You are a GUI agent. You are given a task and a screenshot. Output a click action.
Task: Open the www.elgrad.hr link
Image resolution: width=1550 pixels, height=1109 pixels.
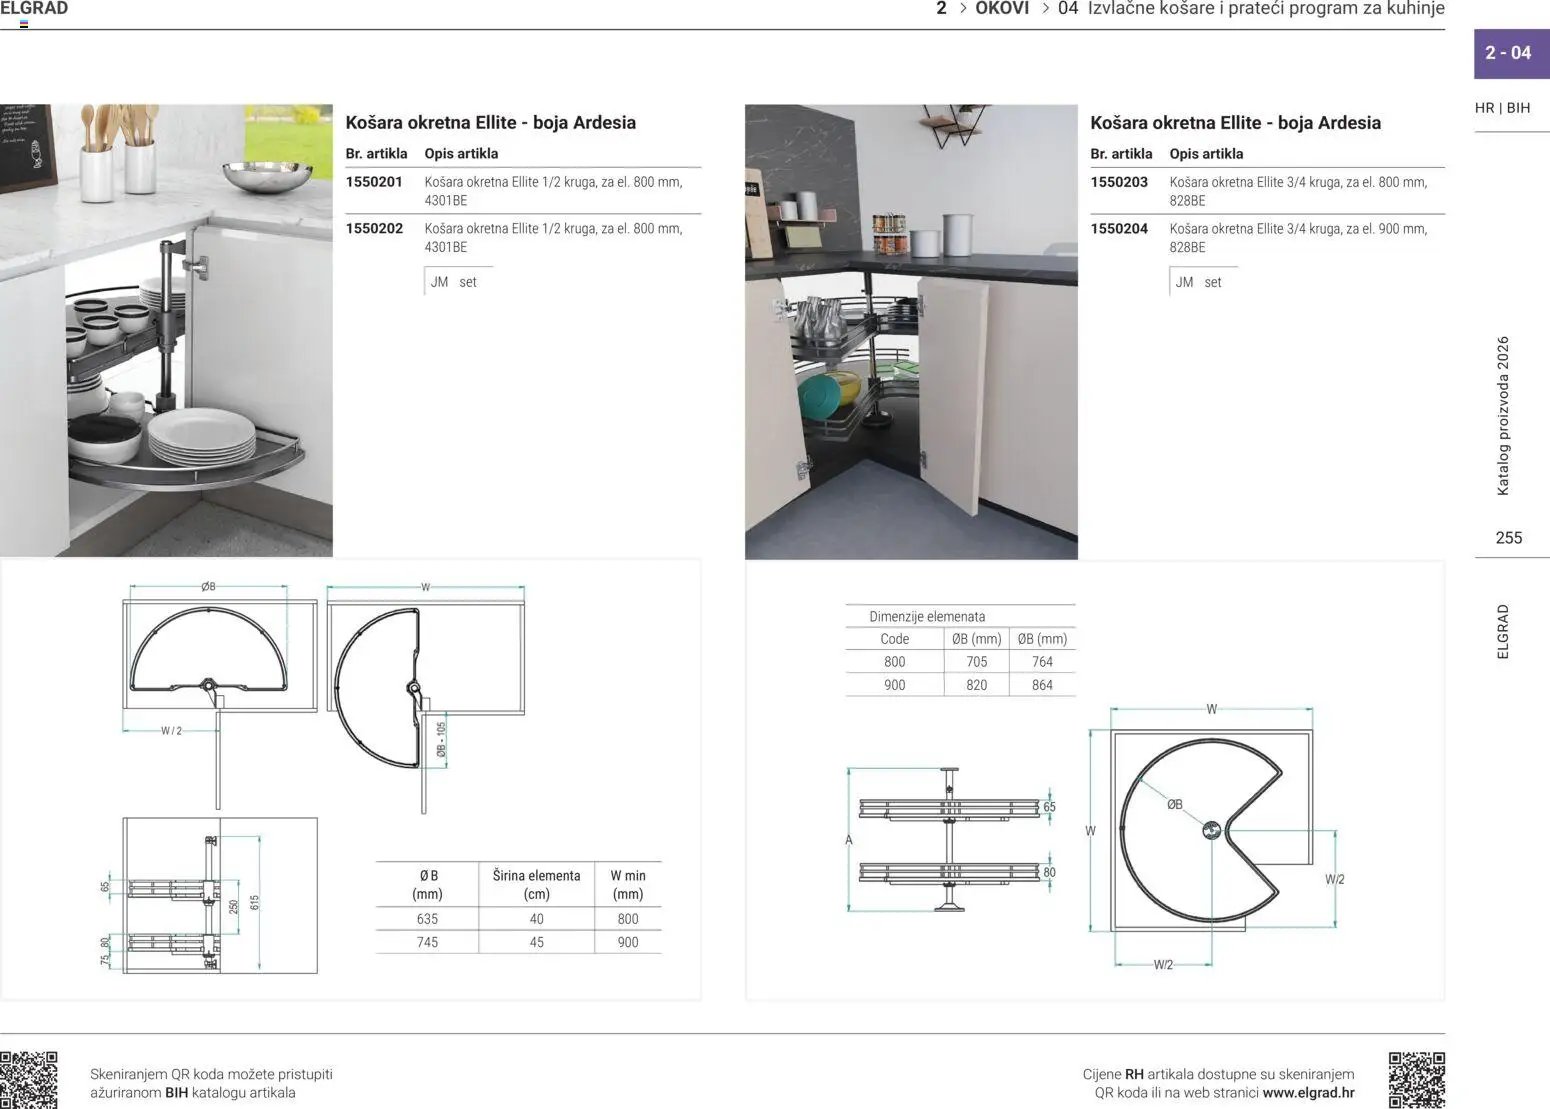point(1308,1093)
